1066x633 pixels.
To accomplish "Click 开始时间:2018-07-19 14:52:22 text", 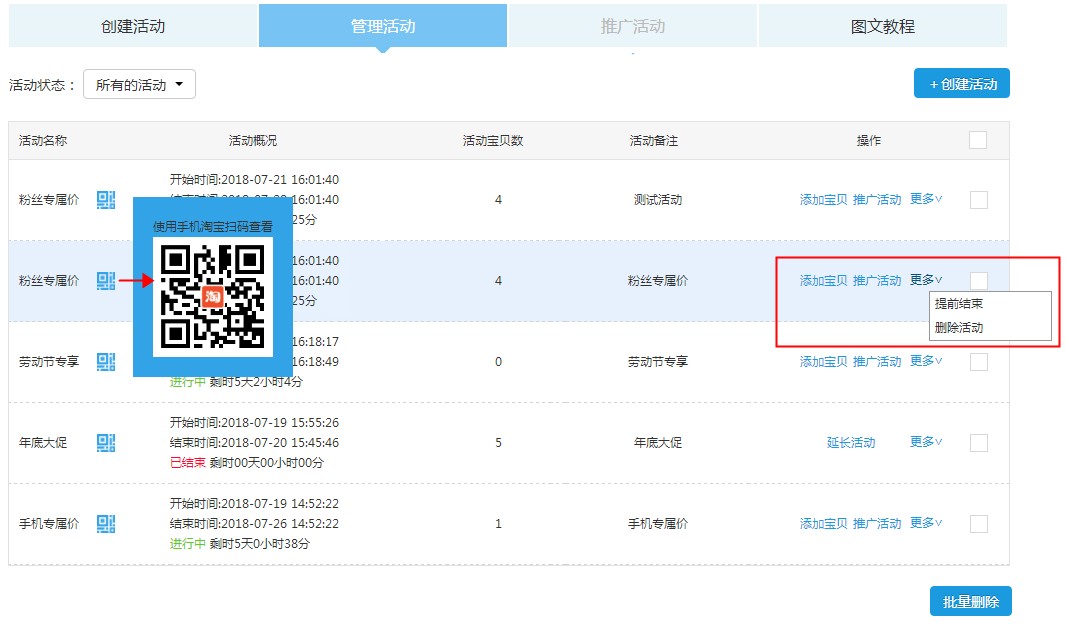I will pos(254,503).
